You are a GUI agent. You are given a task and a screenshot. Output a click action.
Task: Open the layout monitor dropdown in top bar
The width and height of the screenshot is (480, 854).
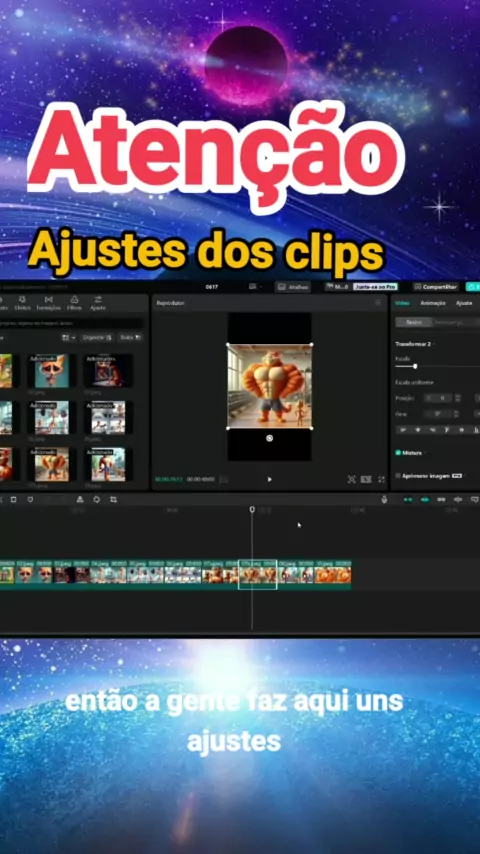click(255, 286)
